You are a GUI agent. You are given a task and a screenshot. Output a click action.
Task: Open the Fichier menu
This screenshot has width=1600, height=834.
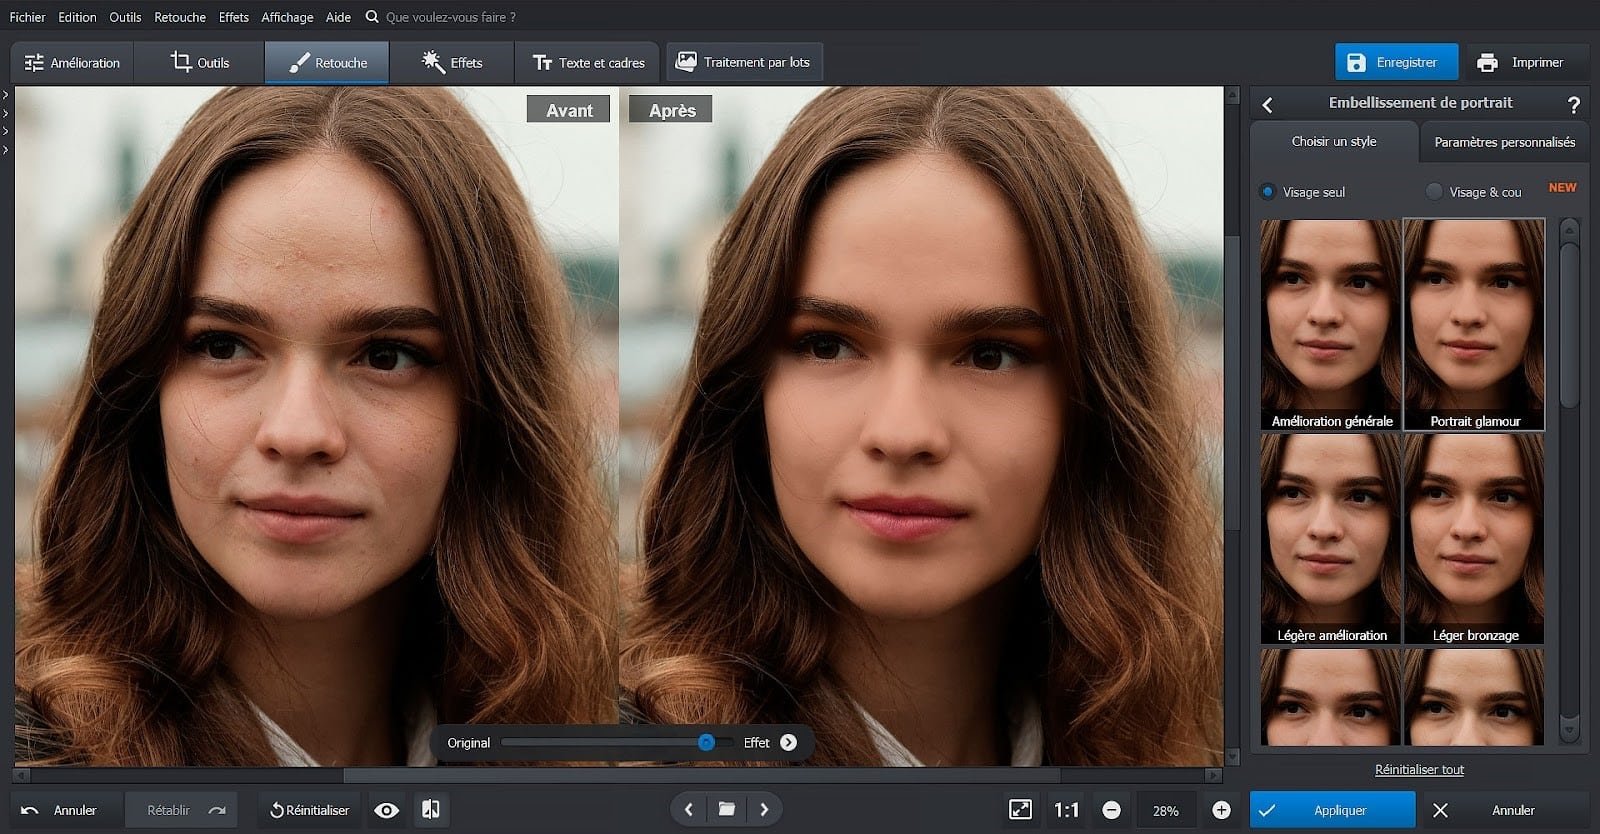[x=27, y=17]
